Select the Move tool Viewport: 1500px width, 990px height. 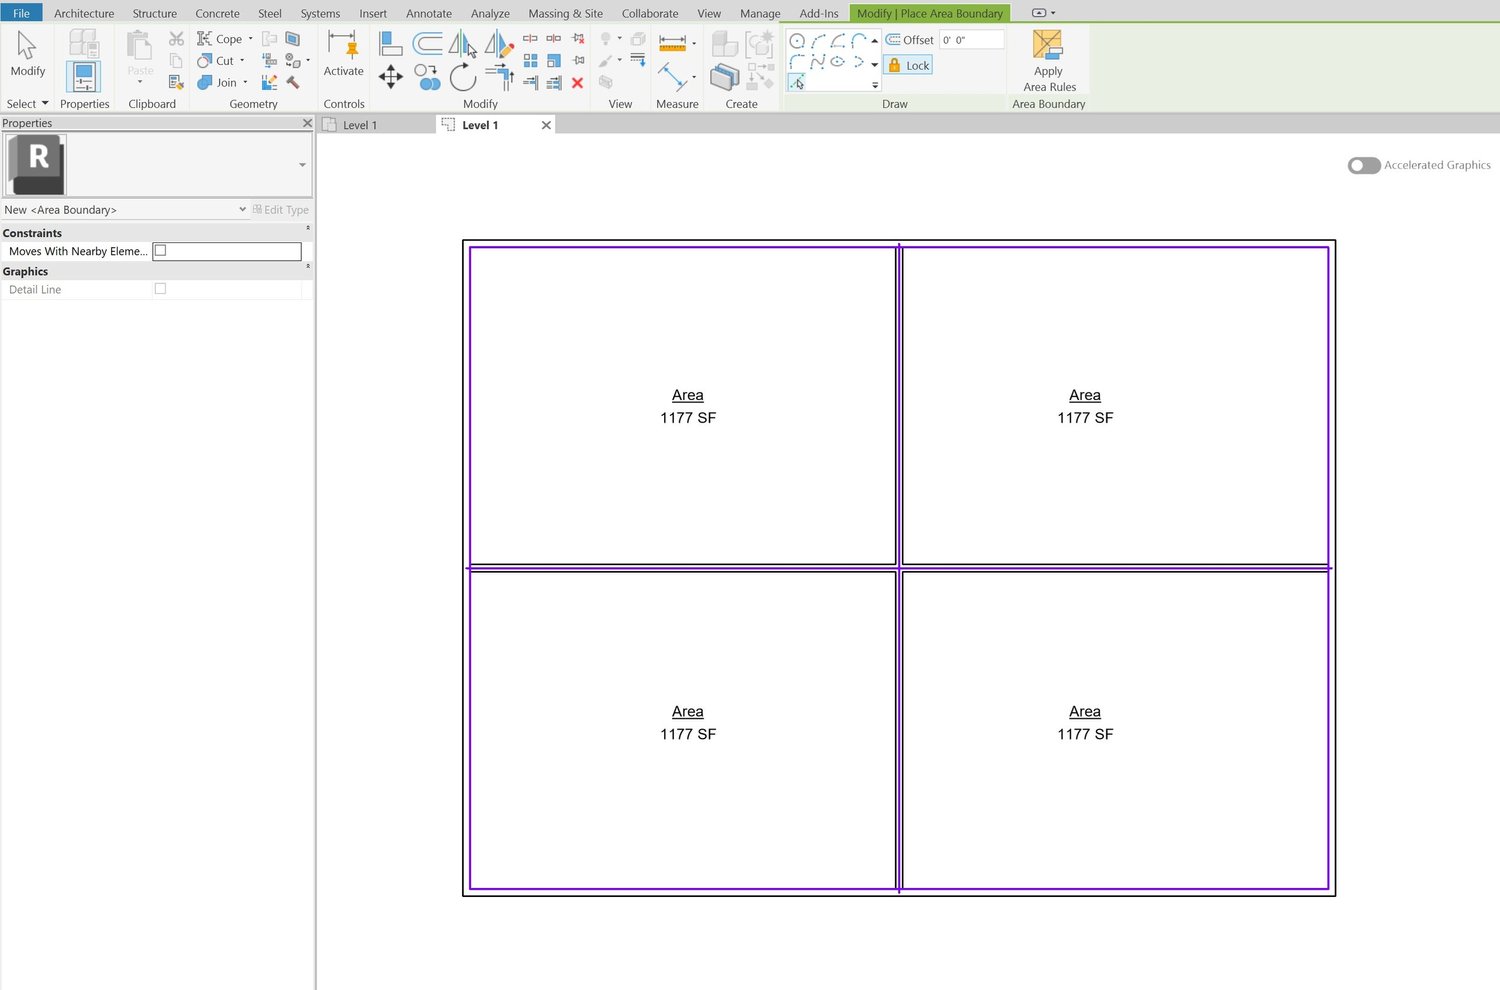391,77
